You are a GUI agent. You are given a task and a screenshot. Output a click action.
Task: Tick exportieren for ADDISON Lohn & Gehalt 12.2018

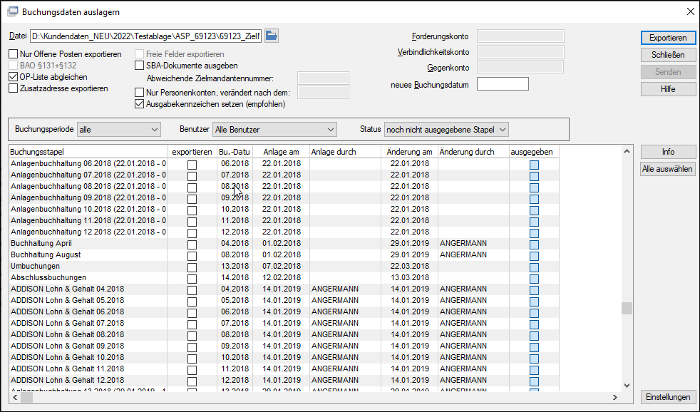pos(192,381)
